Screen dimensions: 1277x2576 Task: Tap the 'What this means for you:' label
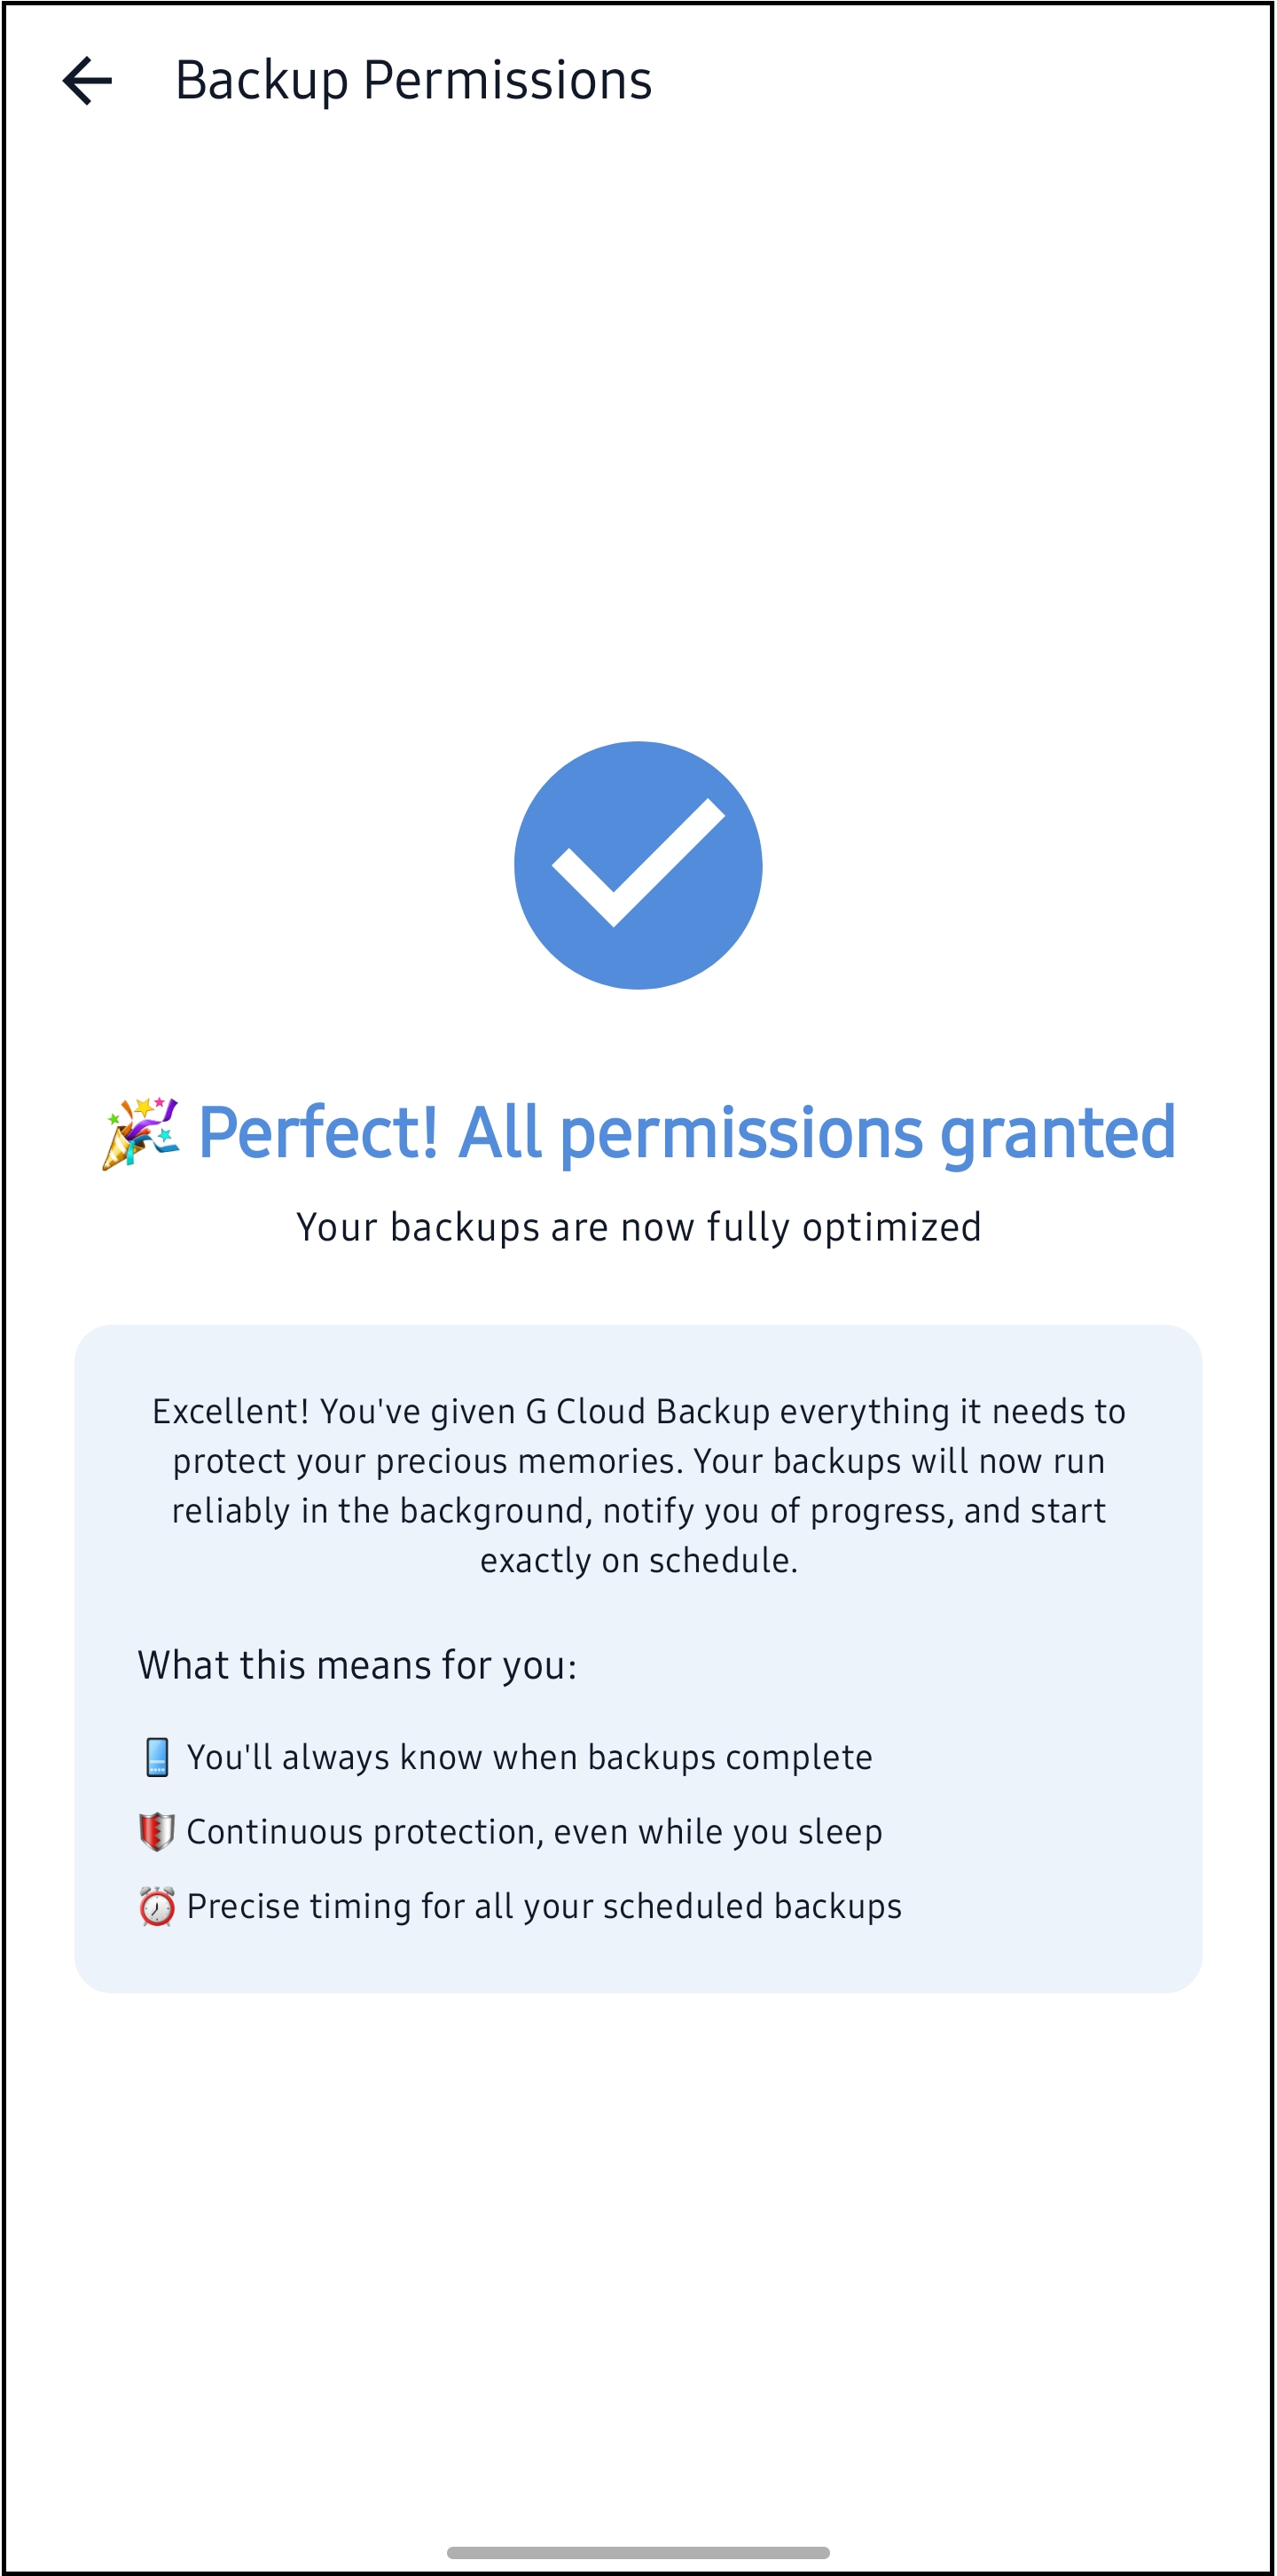tap(357, 1665)
